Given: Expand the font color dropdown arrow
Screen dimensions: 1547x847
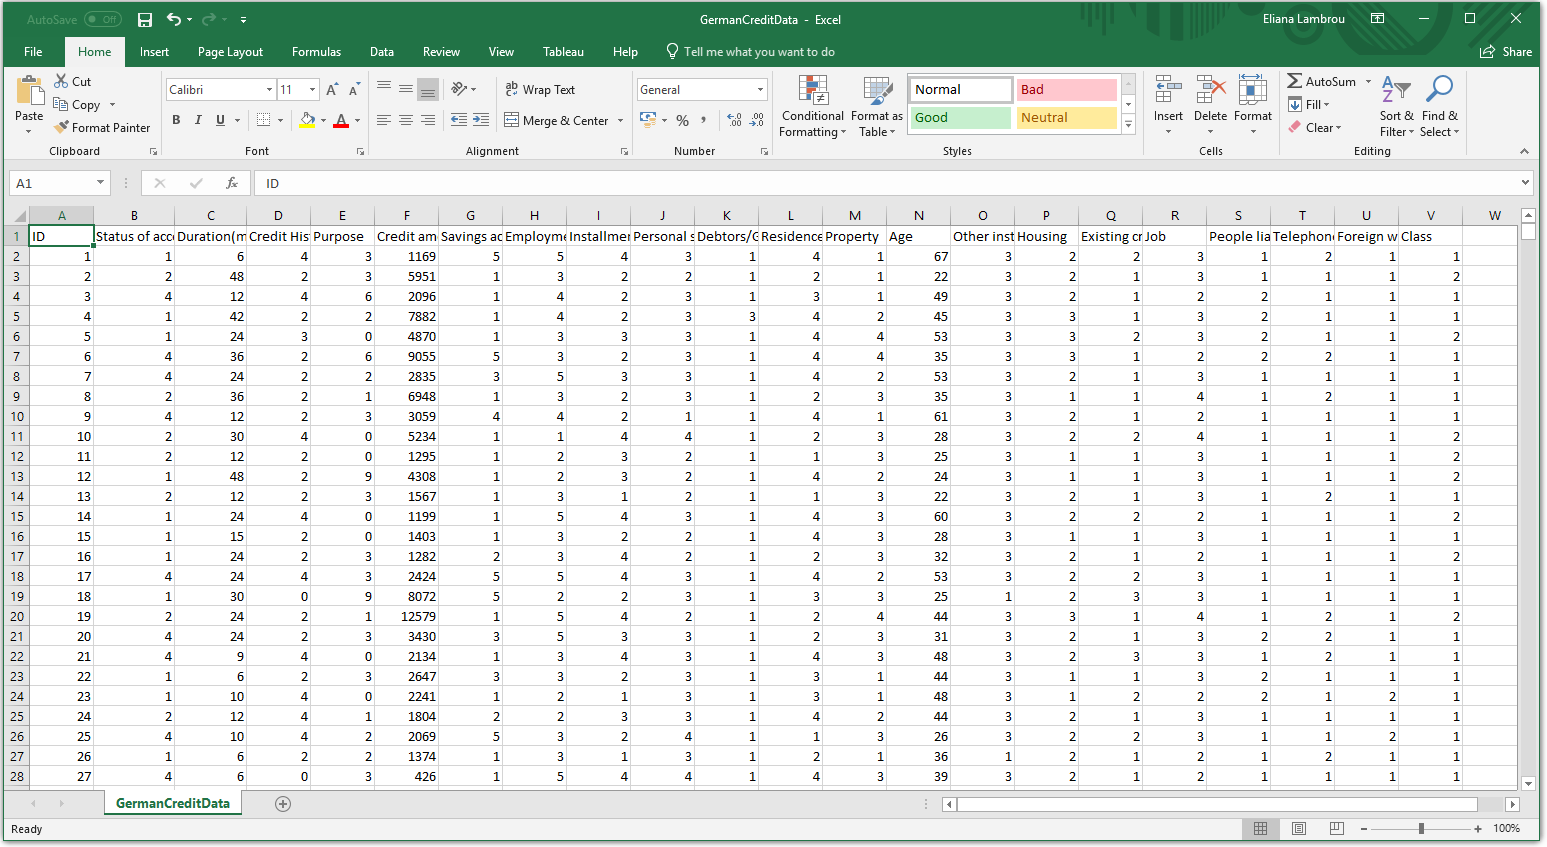Looking at the screenshot, I should pos(357,121).
